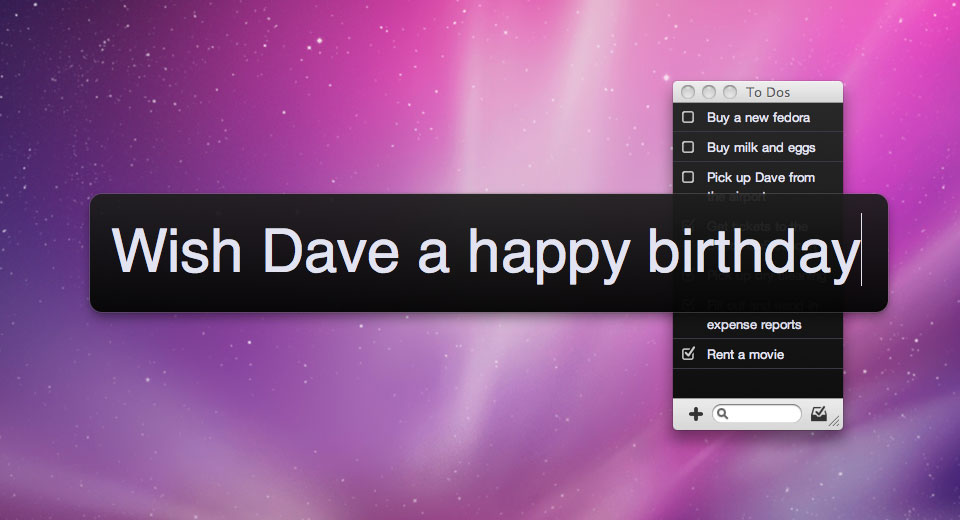Select the "expense reports" entry text
960x520 pixels.
[x=754, y=325]
